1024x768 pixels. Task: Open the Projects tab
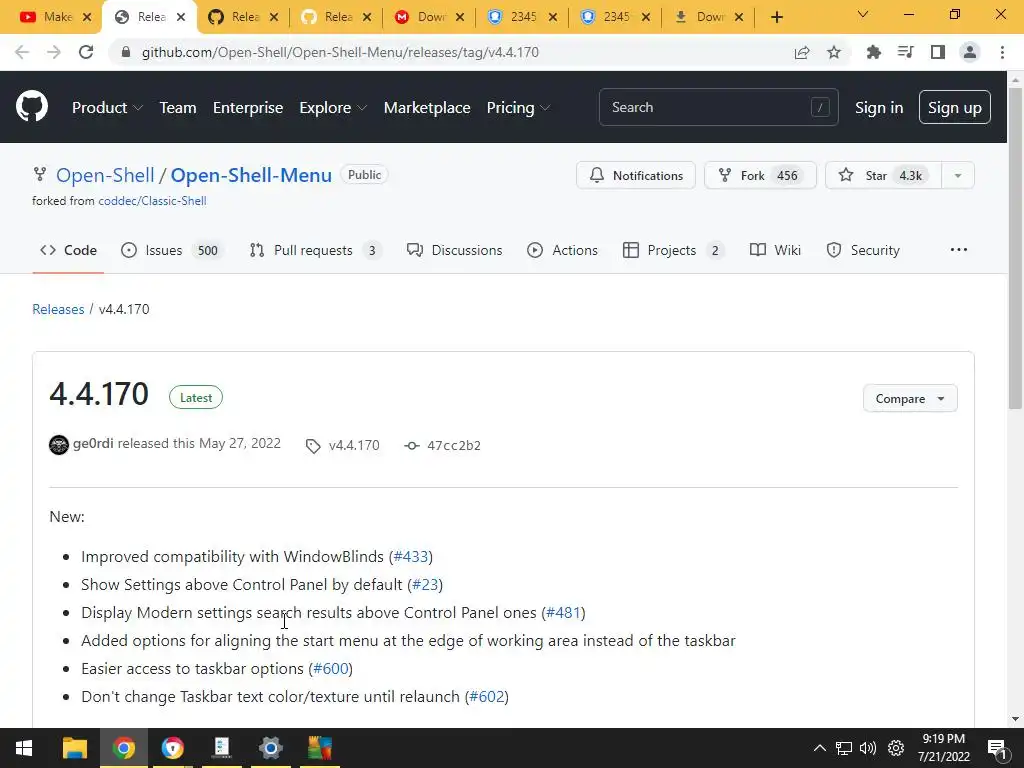pos(673,250)
